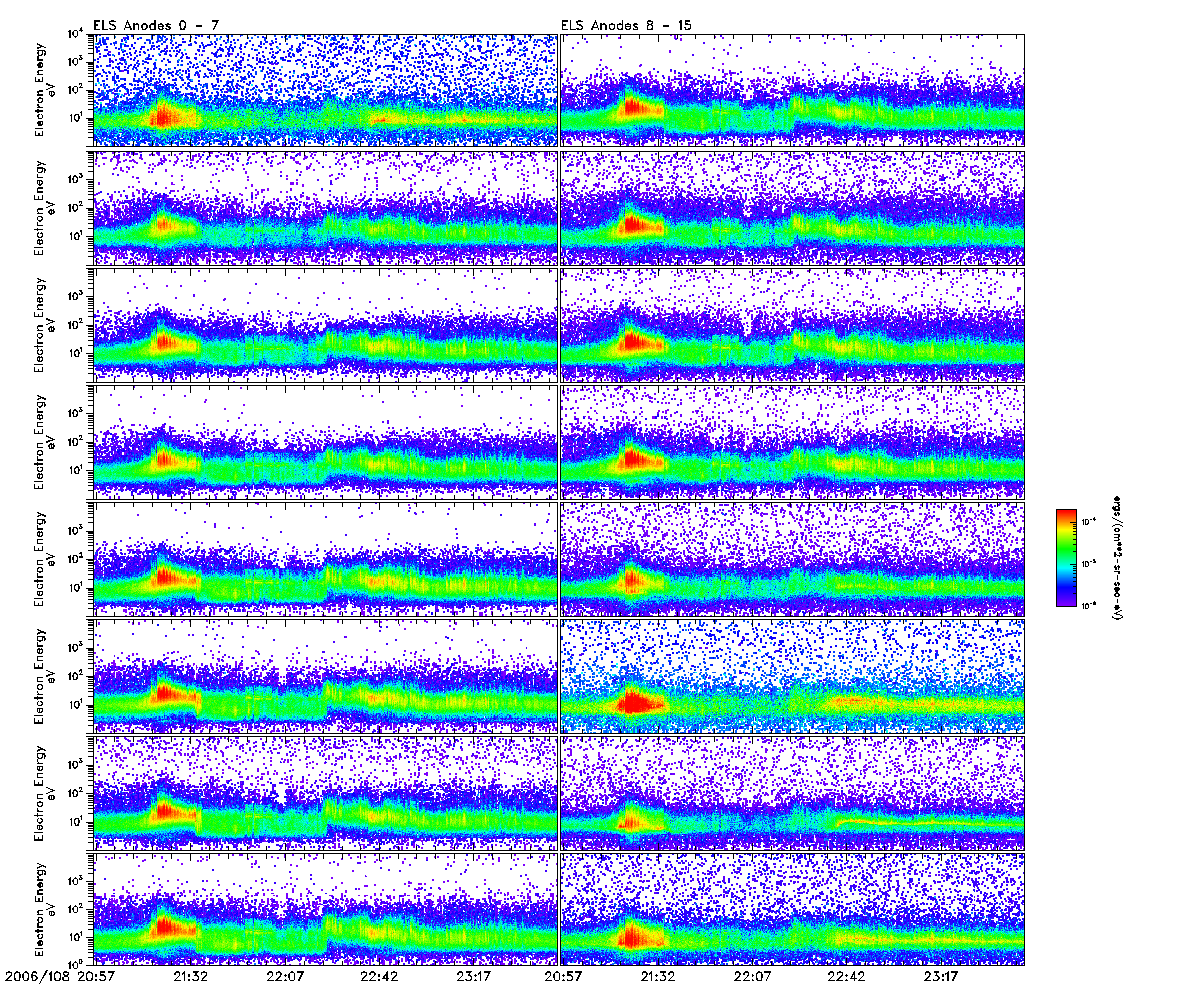This screenshot has height=1000, width=1200.
Task: Select the third spectrogram panel under Anodes 0-7
Action: tap(325, 324)
